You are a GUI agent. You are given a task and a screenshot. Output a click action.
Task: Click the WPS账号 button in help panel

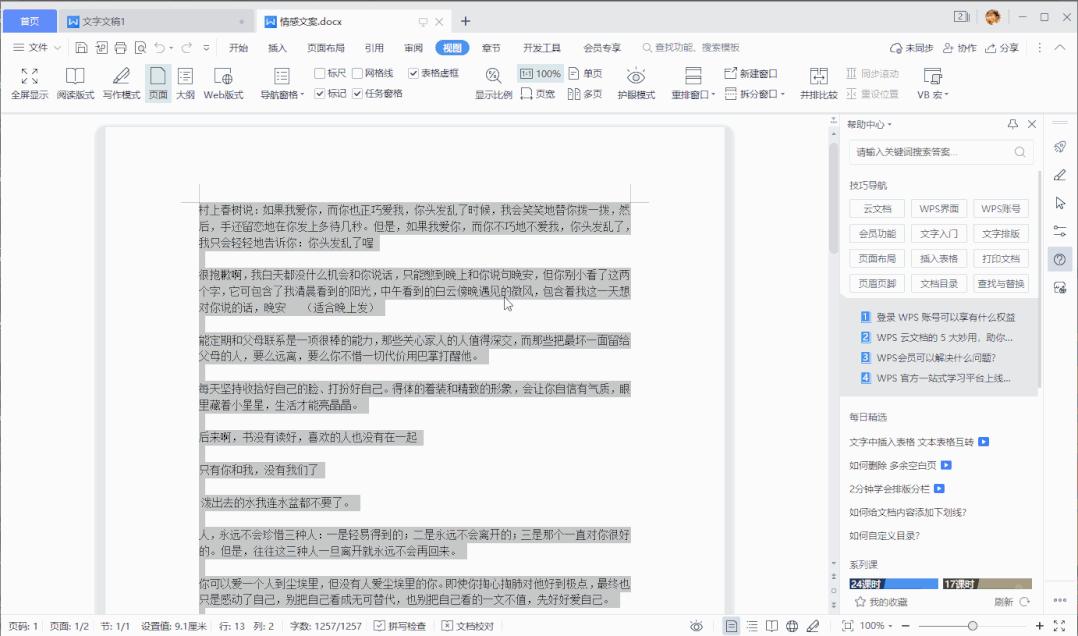[1001, 208]
